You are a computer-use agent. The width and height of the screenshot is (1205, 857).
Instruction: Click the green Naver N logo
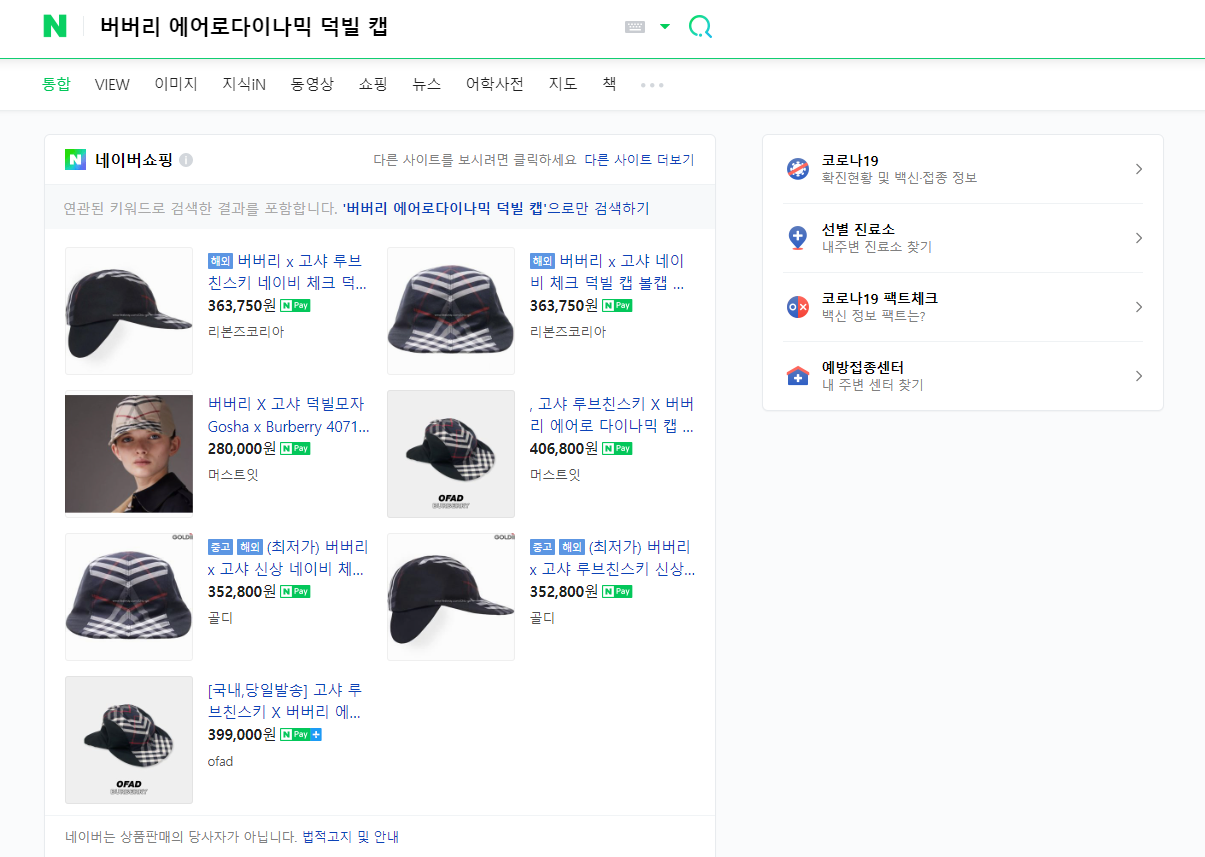click(55, 27)
